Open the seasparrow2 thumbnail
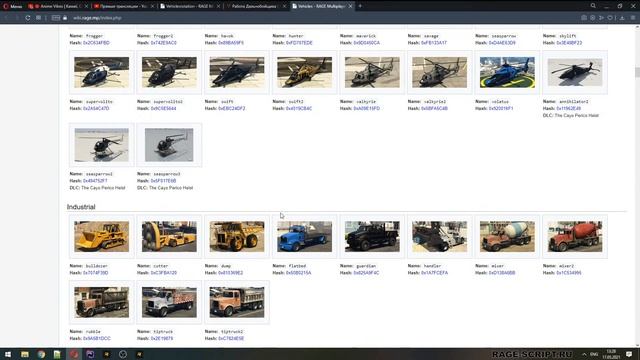 (x=102, y=145)
